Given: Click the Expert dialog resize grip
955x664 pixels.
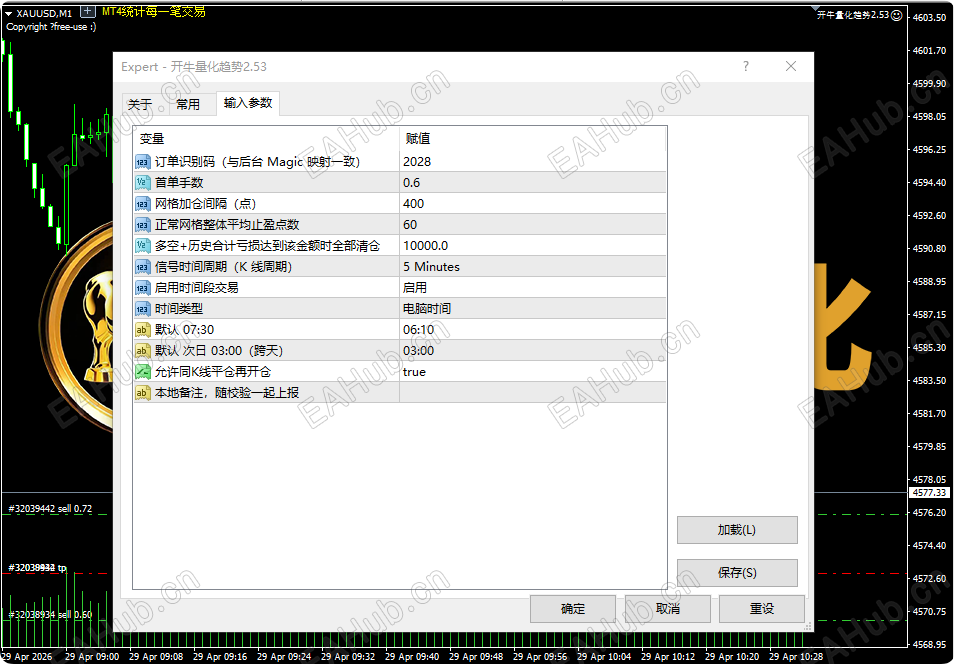Looking at the screenshot, I should point(808,626).
